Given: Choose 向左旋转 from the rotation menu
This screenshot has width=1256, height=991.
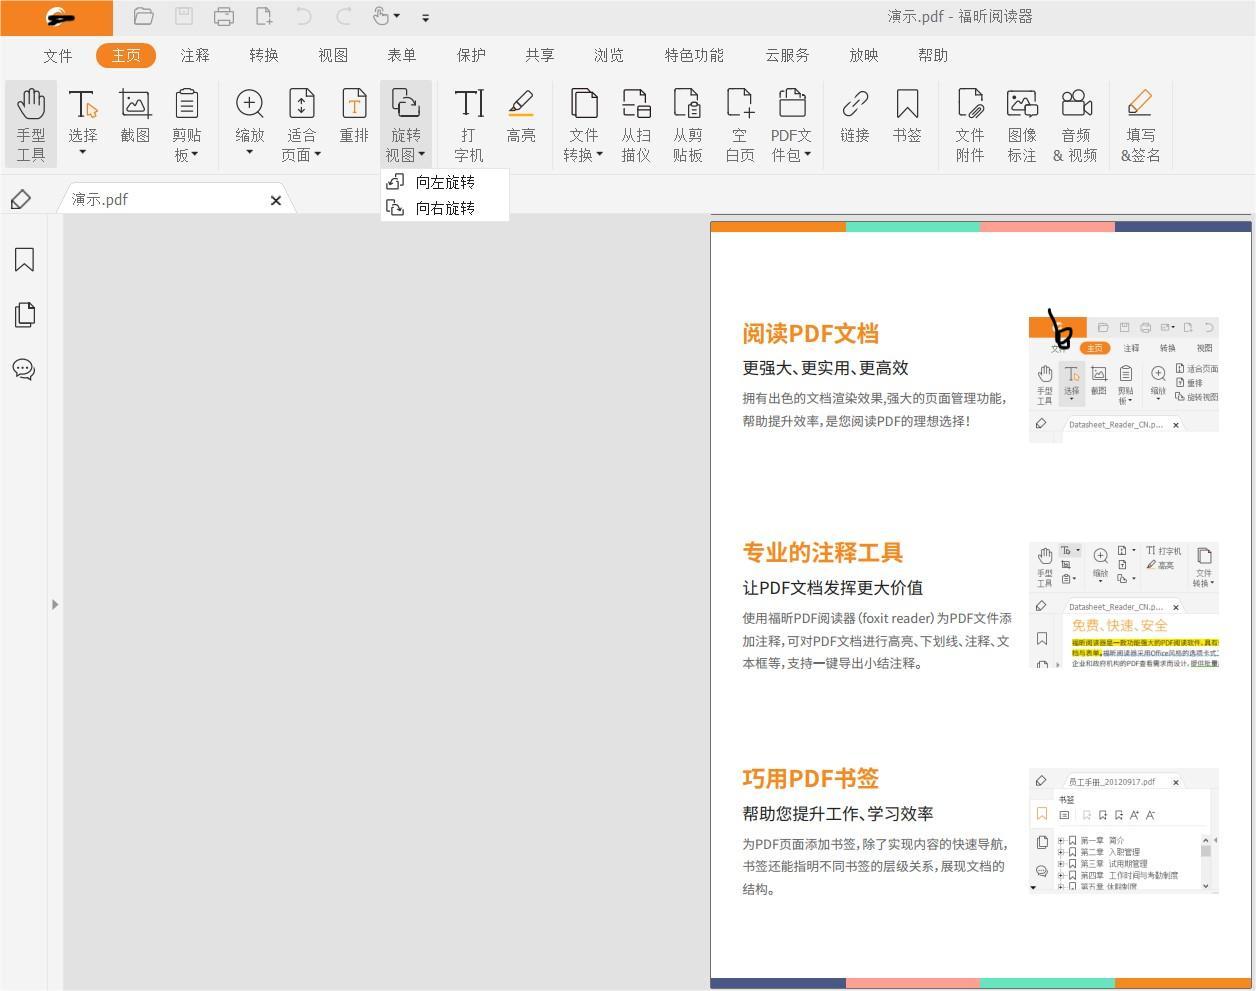Looking at the screenshot, I should coord(444,182).
